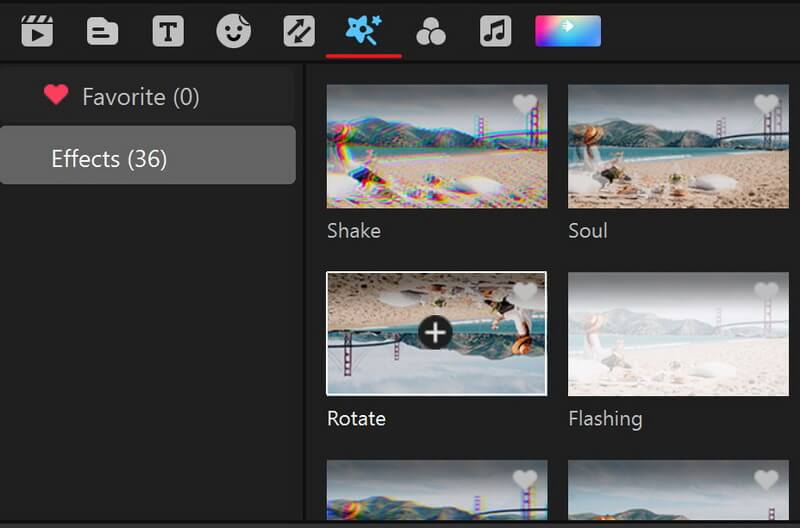Screen dimensions: 800x528
Task: Click the Rotate effect label
Action: point(357,418)
